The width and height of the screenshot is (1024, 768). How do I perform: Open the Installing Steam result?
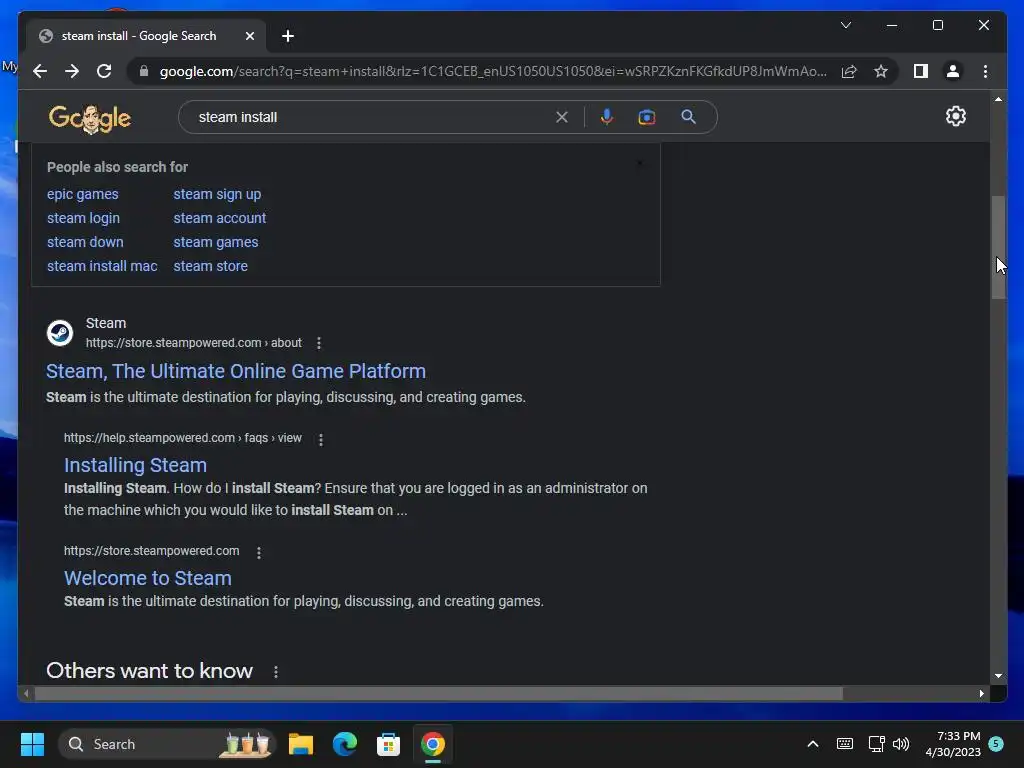(x=135, y=465)
